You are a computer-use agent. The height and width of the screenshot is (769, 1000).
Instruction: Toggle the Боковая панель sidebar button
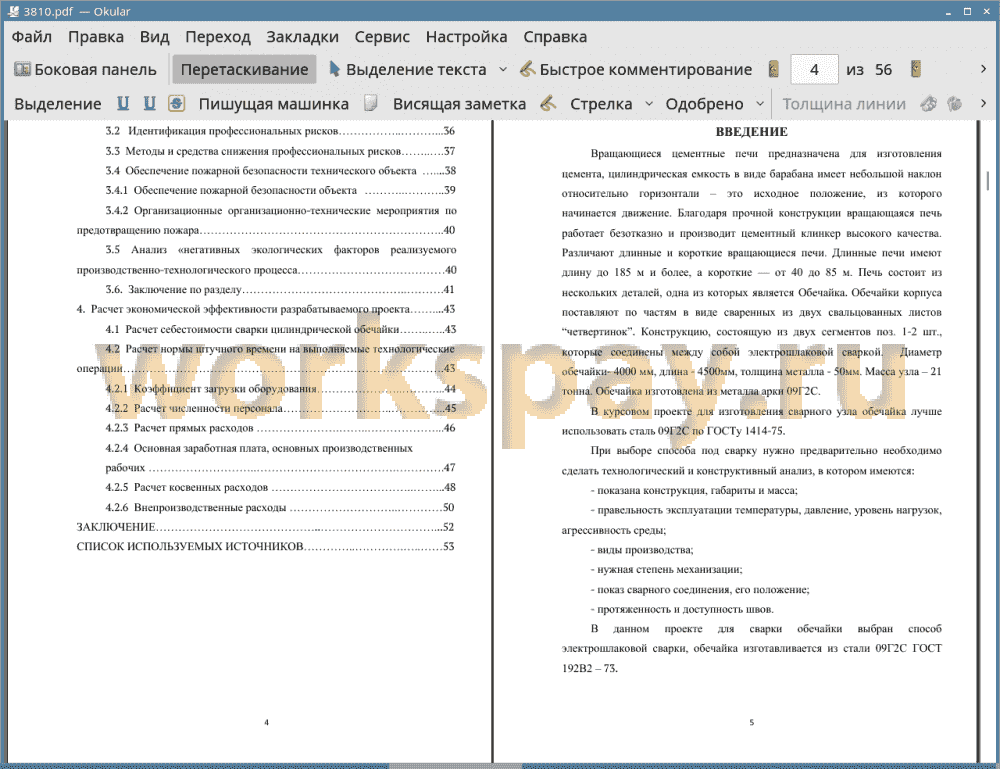point(85,70)
